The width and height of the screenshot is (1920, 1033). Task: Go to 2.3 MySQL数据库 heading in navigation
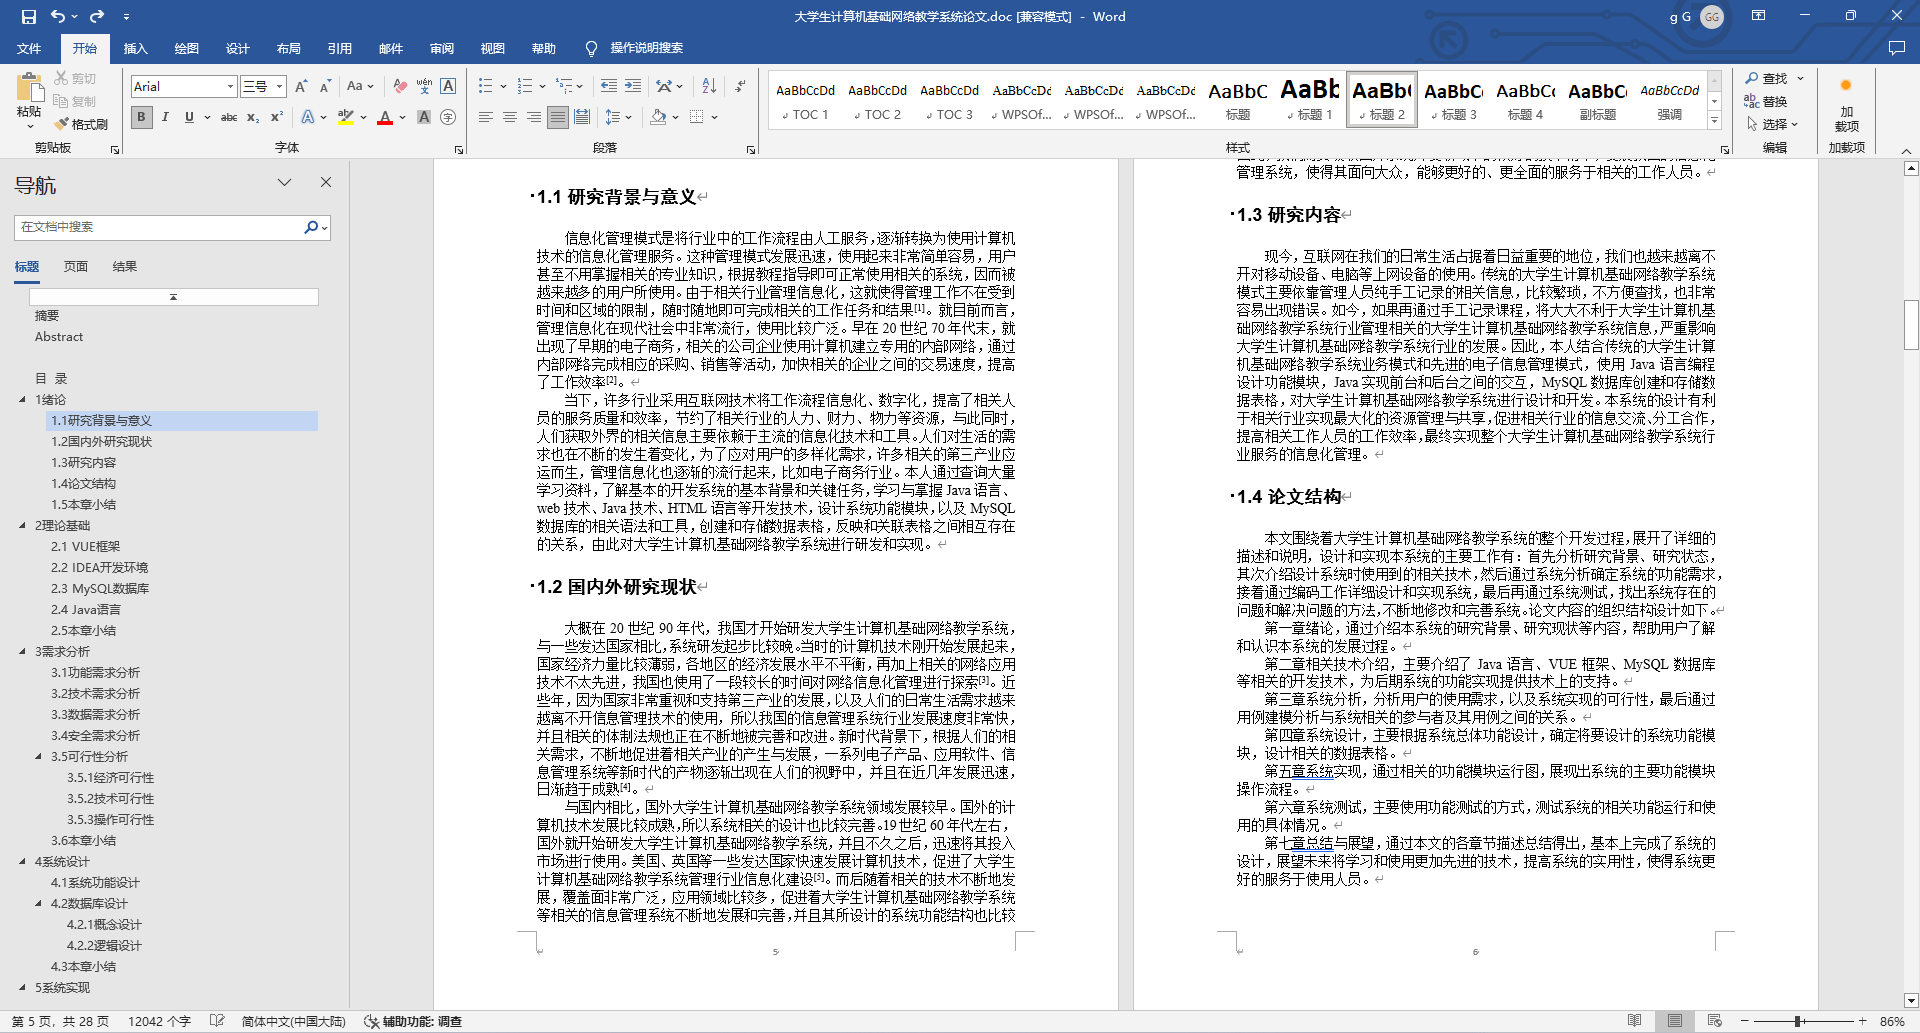click(x=100, y=588)
